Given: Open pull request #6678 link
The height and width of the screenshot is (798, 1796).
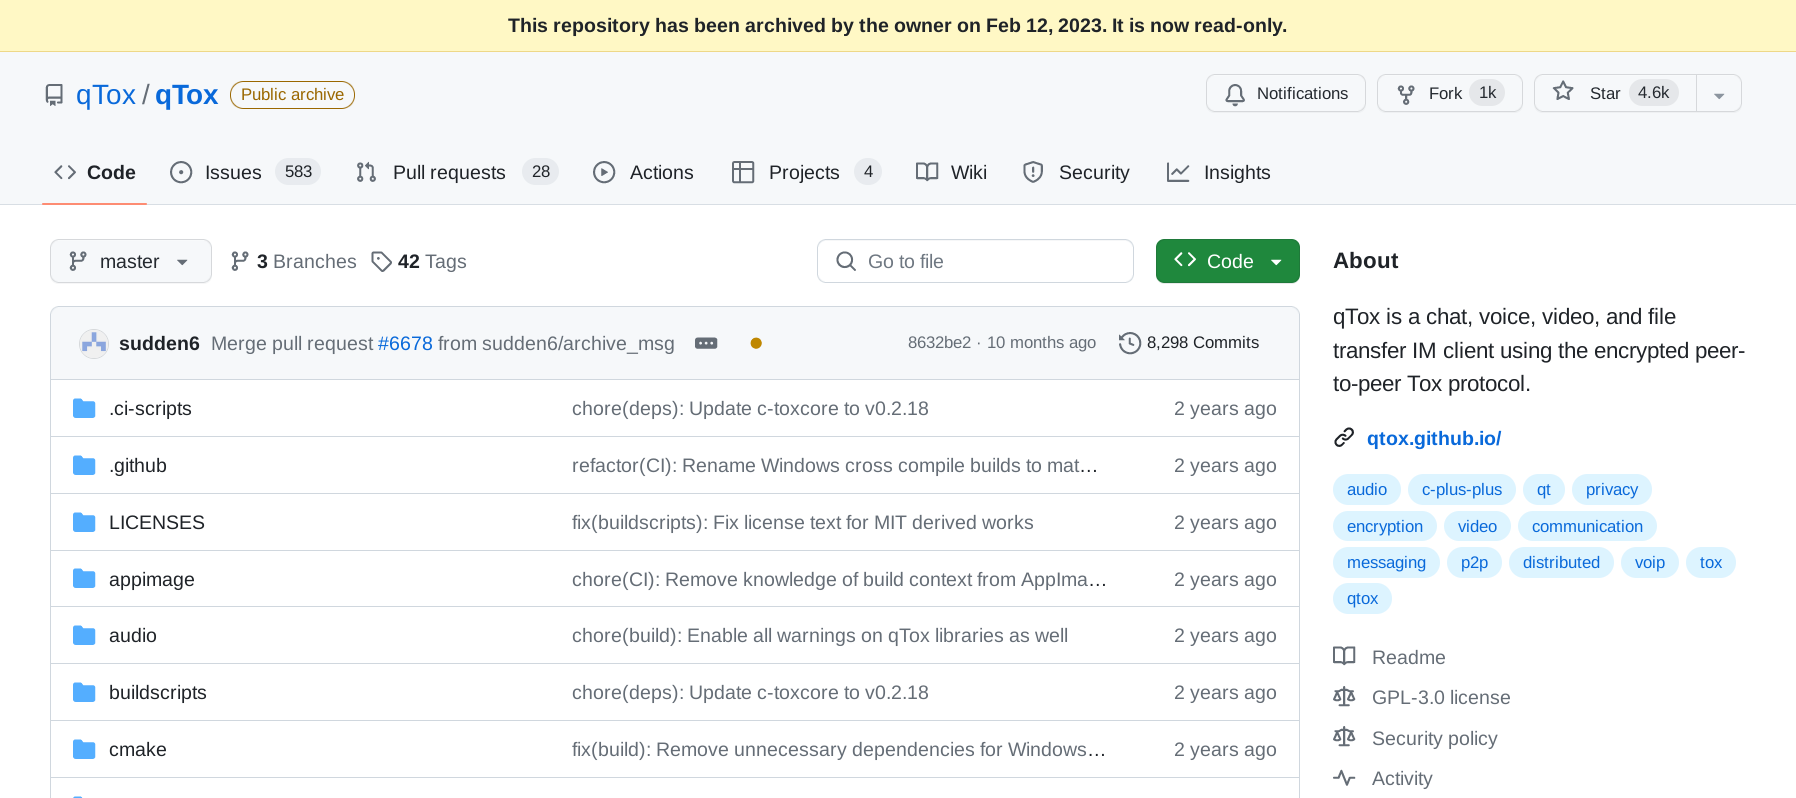Looking at the screenshot, I should coord(405,343).
